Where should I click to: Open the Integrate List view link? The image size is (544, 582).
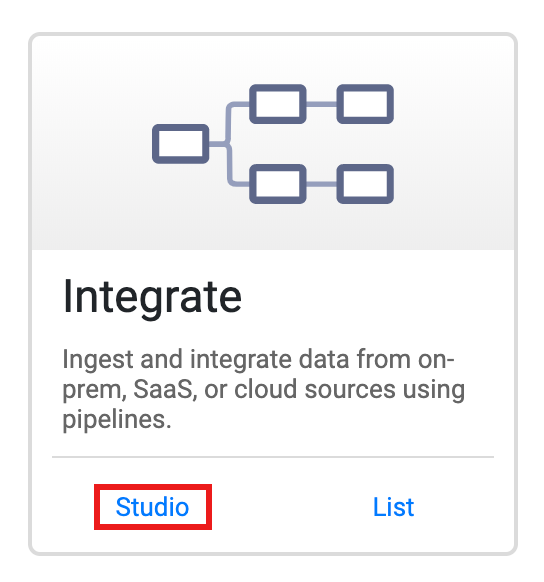click(393, 507)
